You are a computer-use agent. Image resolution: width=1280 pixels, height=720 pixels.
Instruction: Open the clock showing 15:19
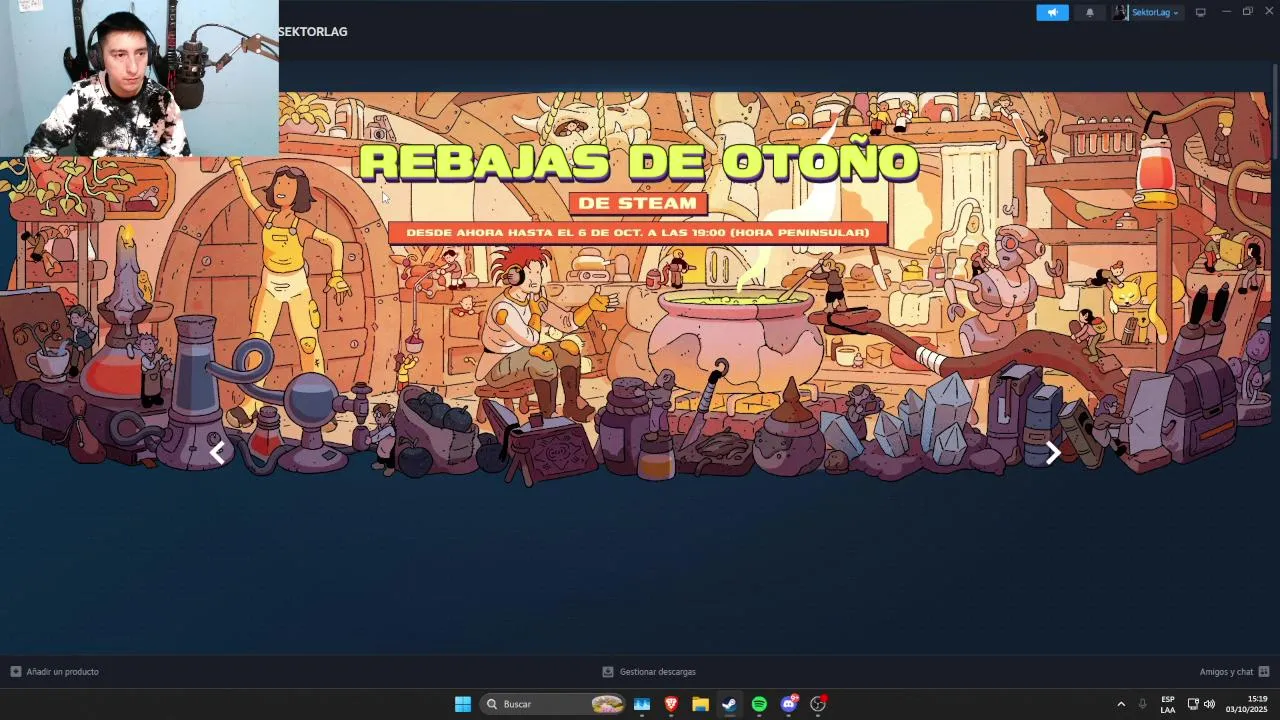(x=1247, y=704)
